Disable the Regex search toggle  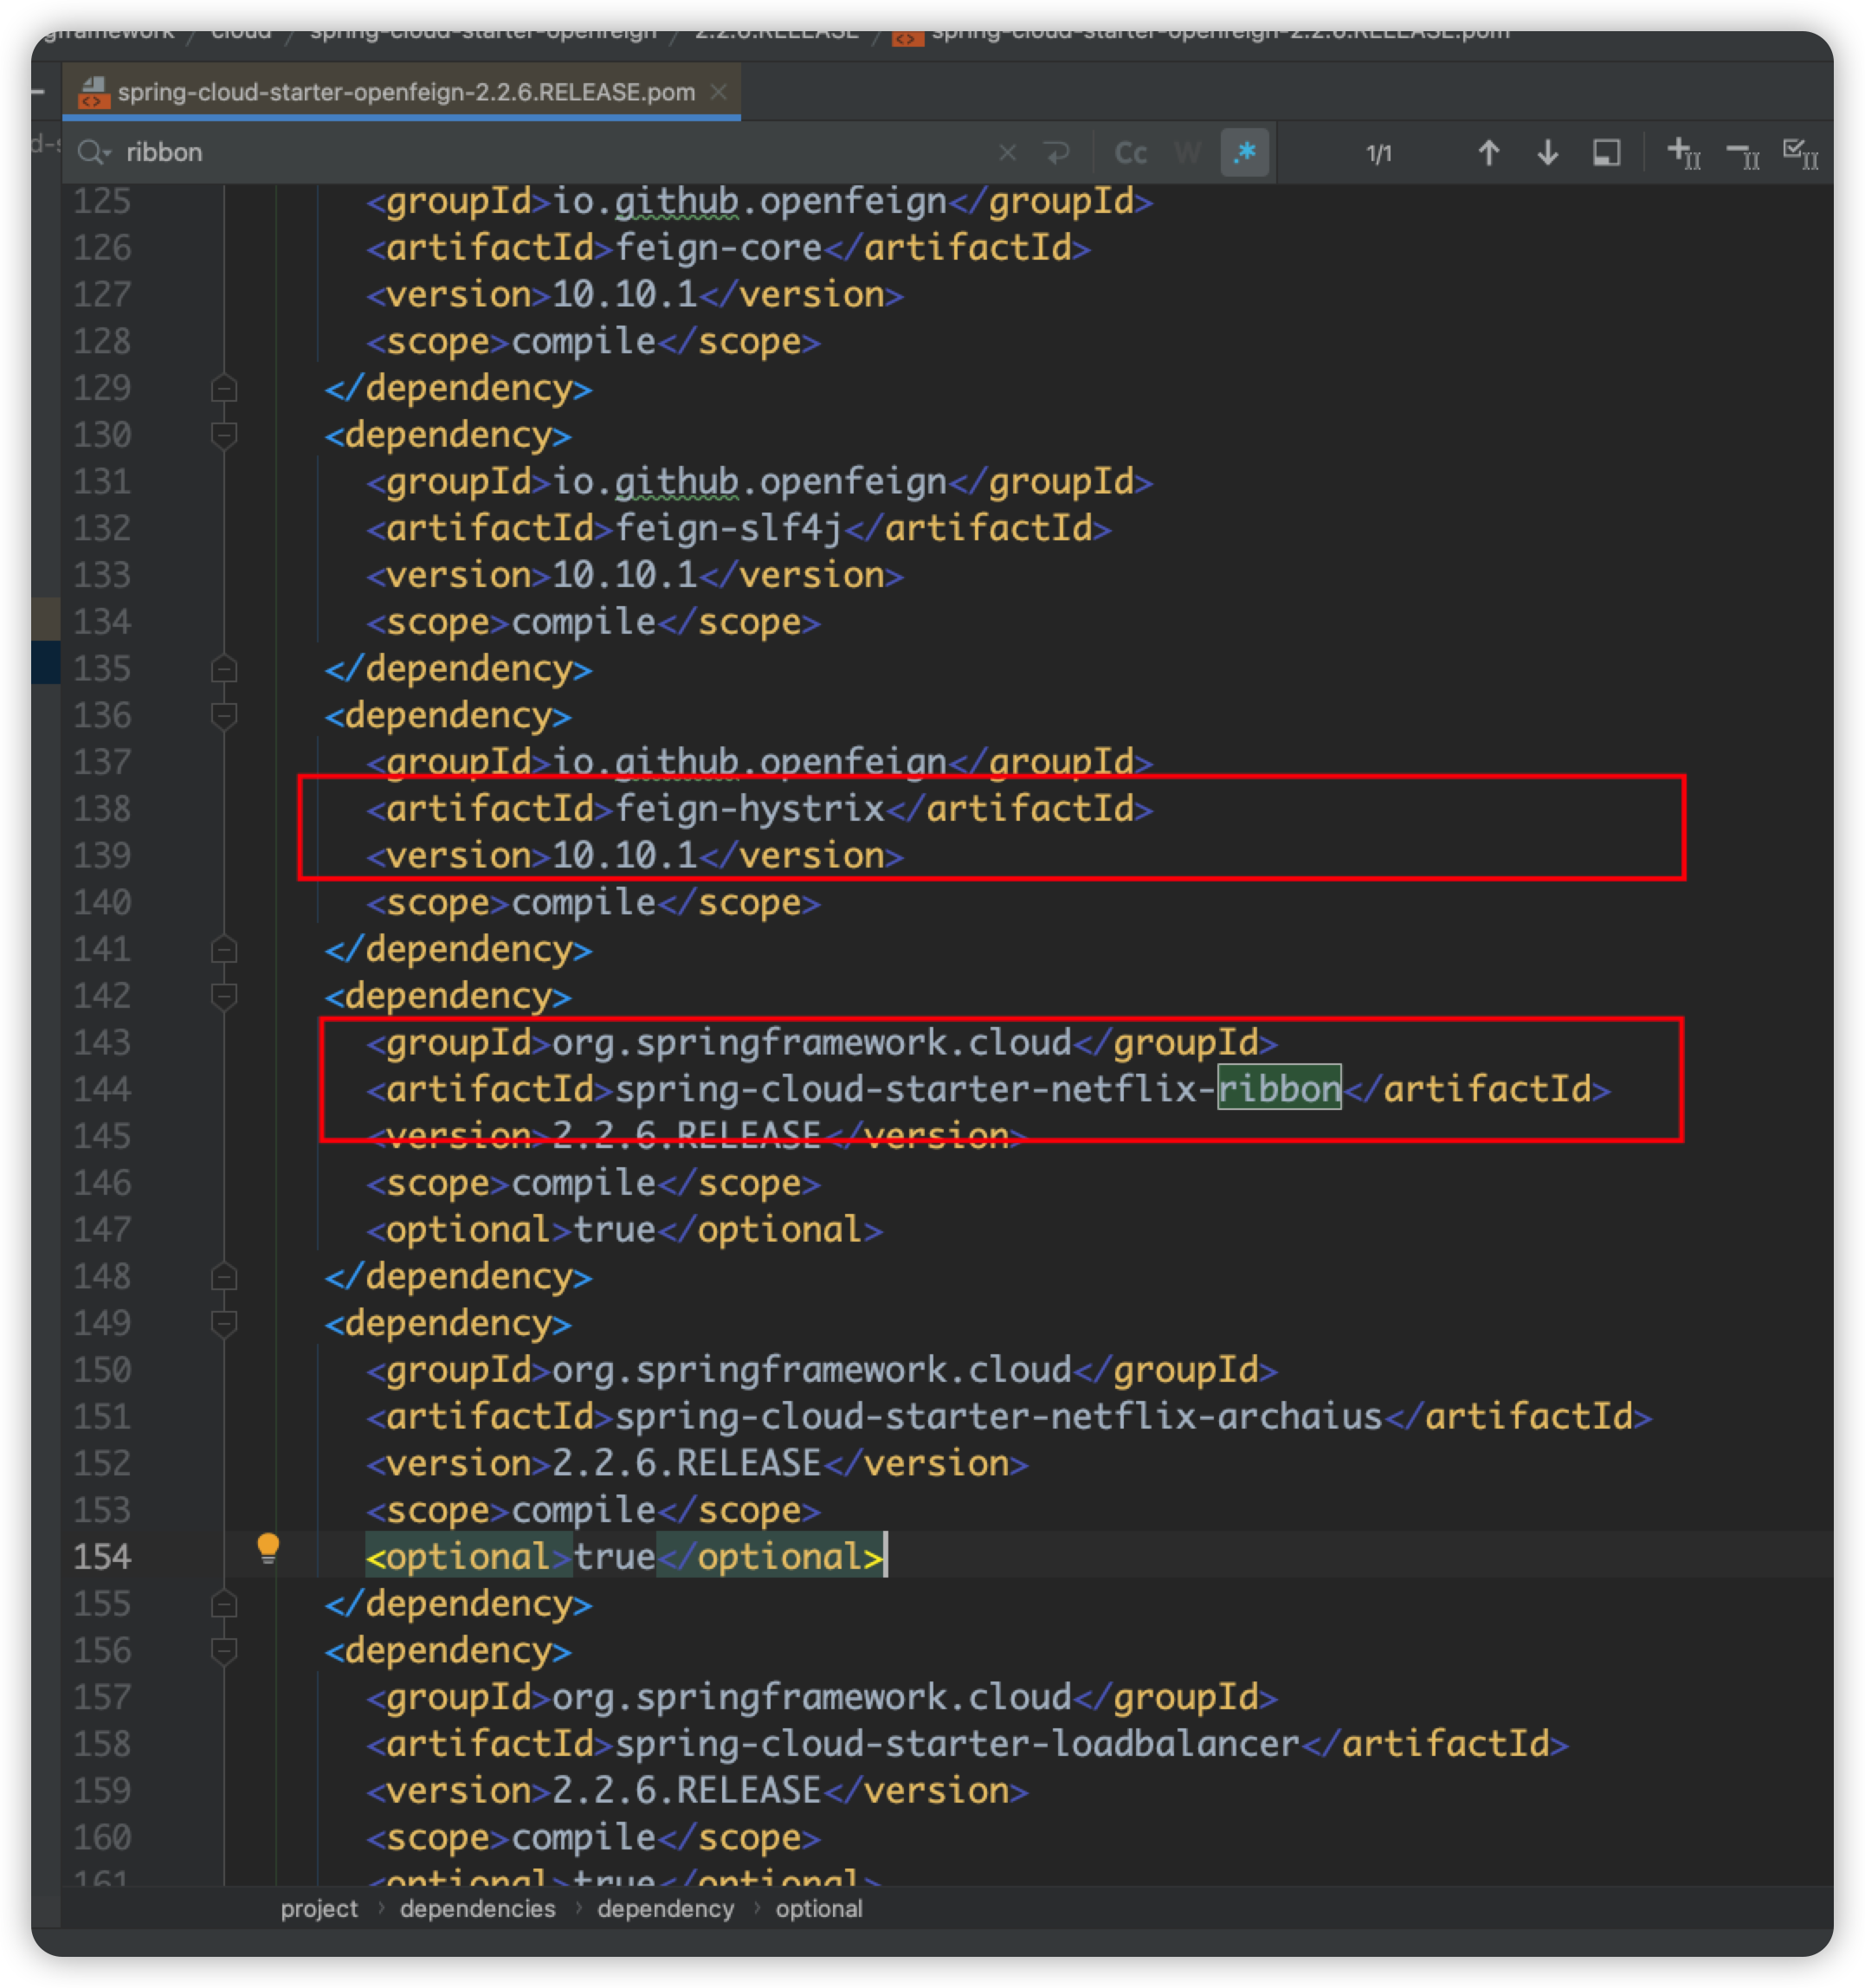tap(1244, 153)
